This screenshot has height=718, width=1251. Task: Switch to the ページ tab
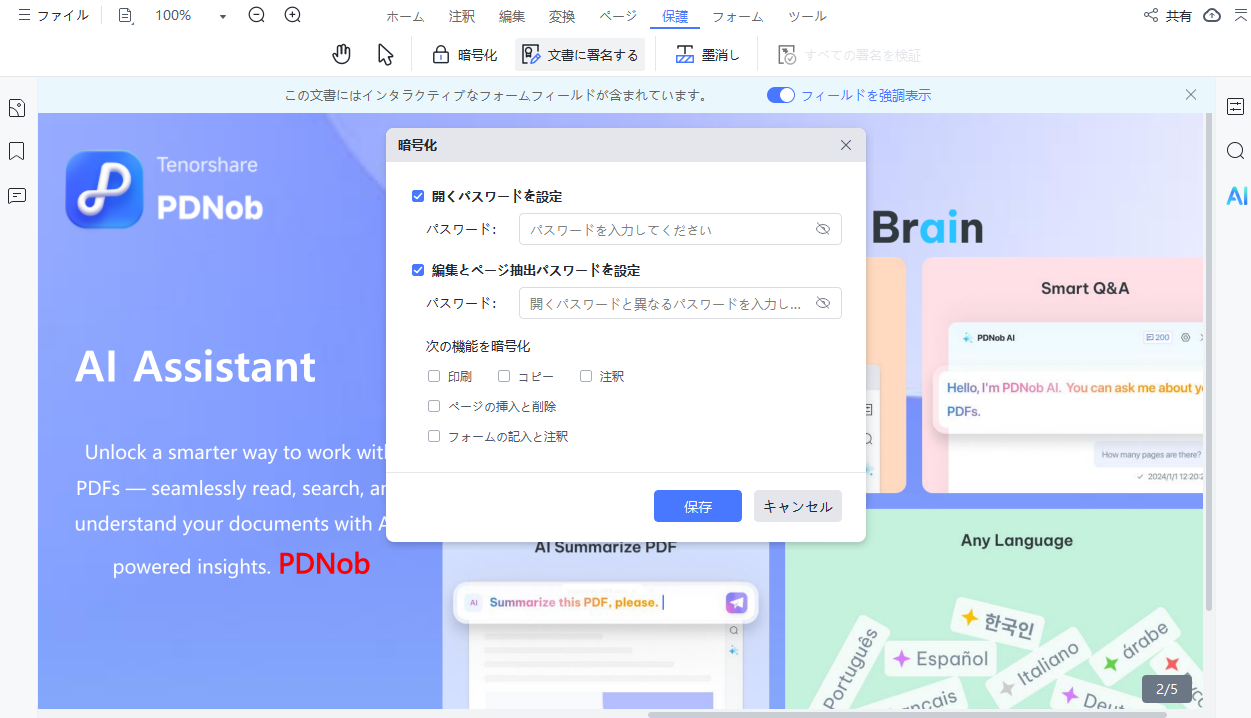tap(618, 16)
